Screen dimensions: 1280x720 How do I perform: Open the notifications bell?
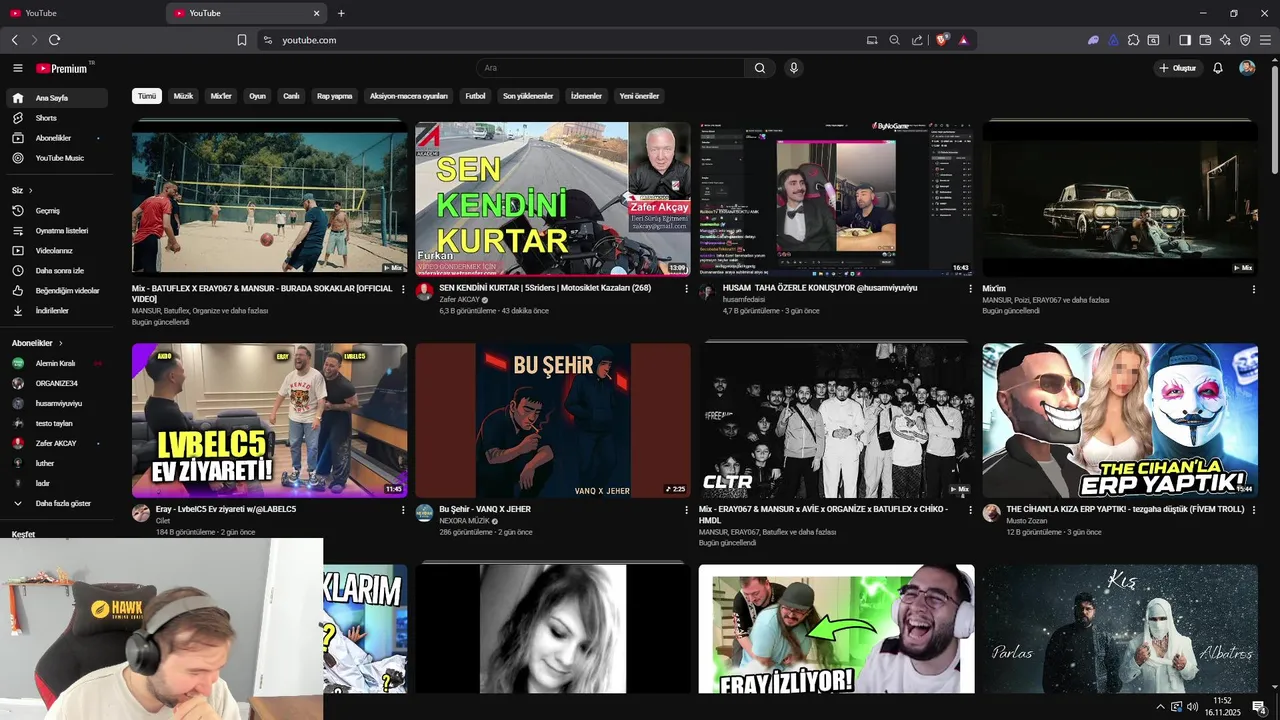tap(1218, 68)
